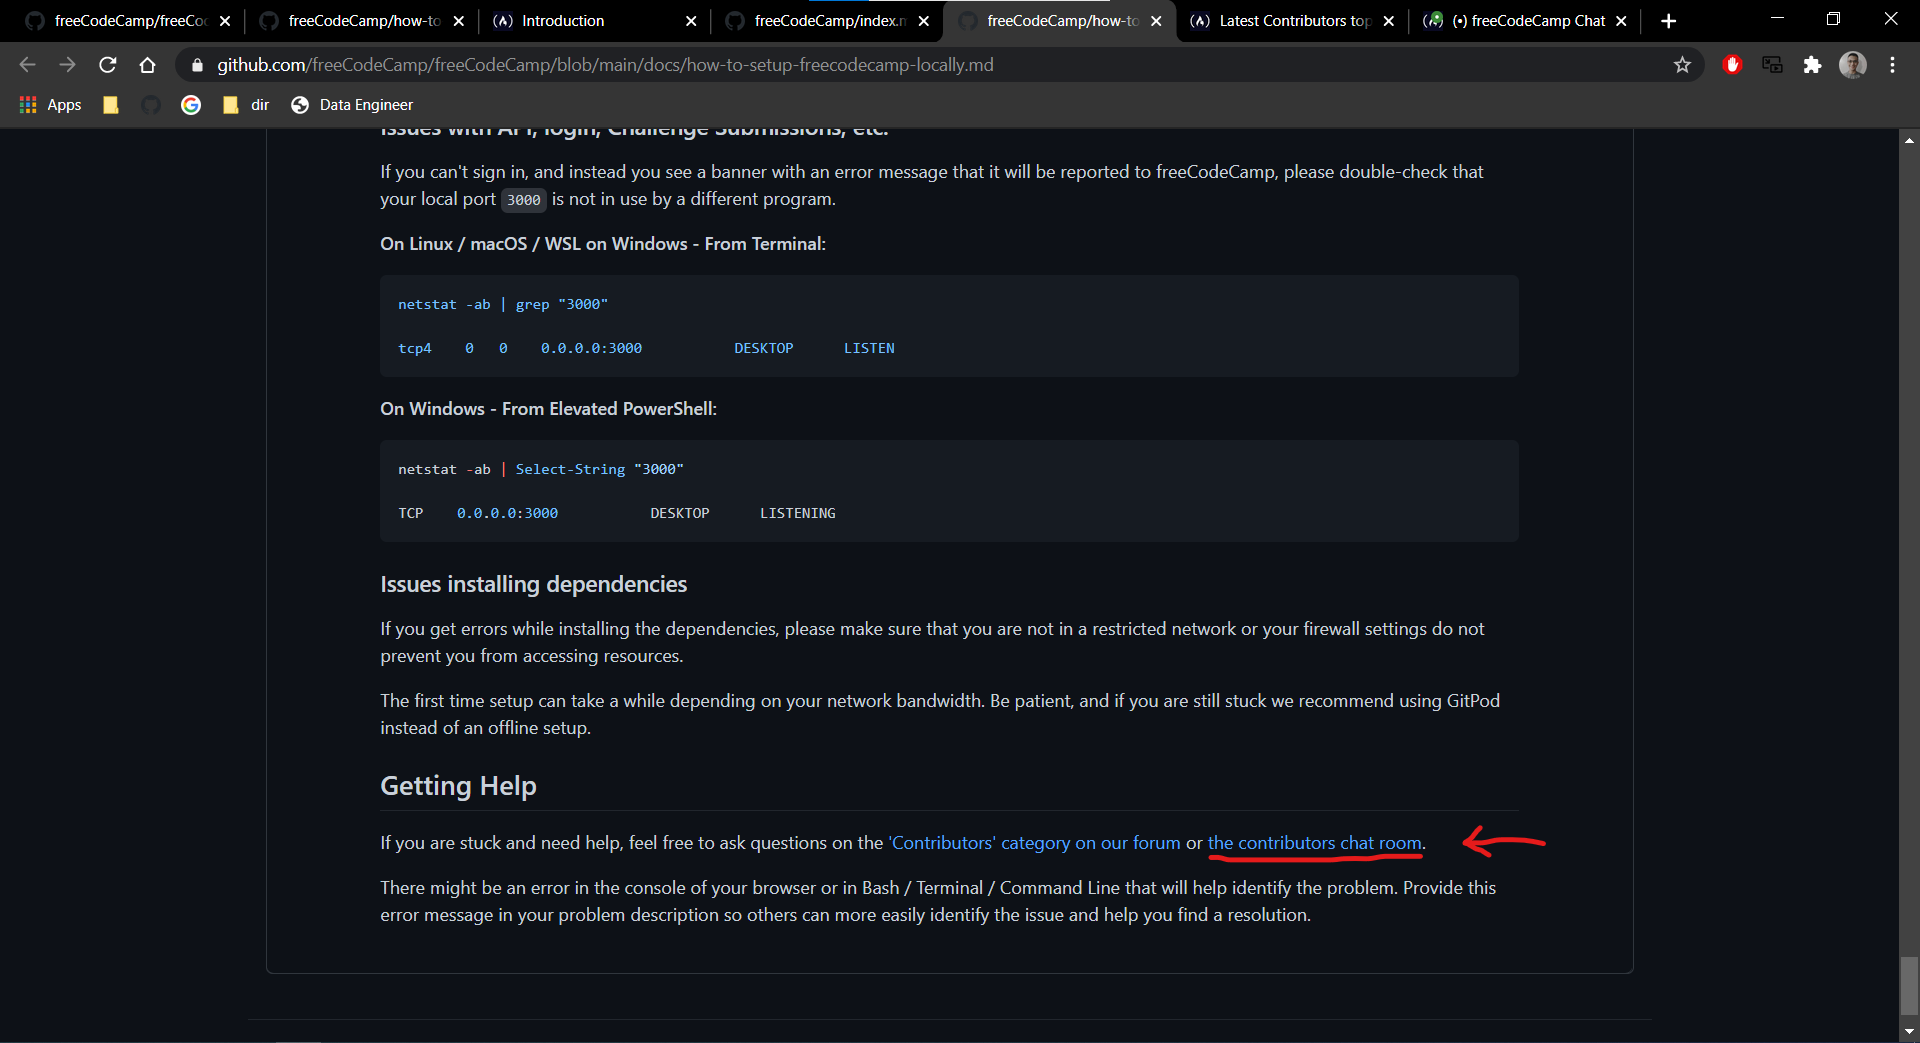Go to the browser home page
The width and height of the screenshot is (1920, 1043).
pos(148,65)
